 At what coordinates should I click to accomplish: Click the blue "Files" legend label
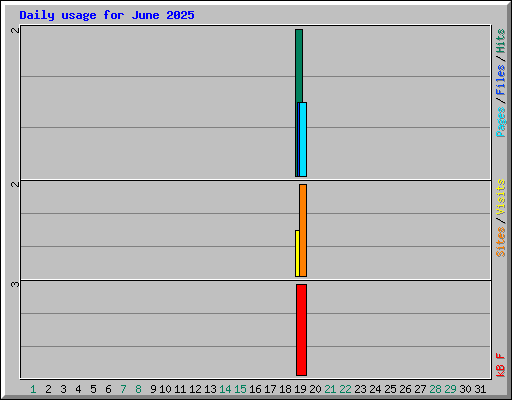[500, 79]
